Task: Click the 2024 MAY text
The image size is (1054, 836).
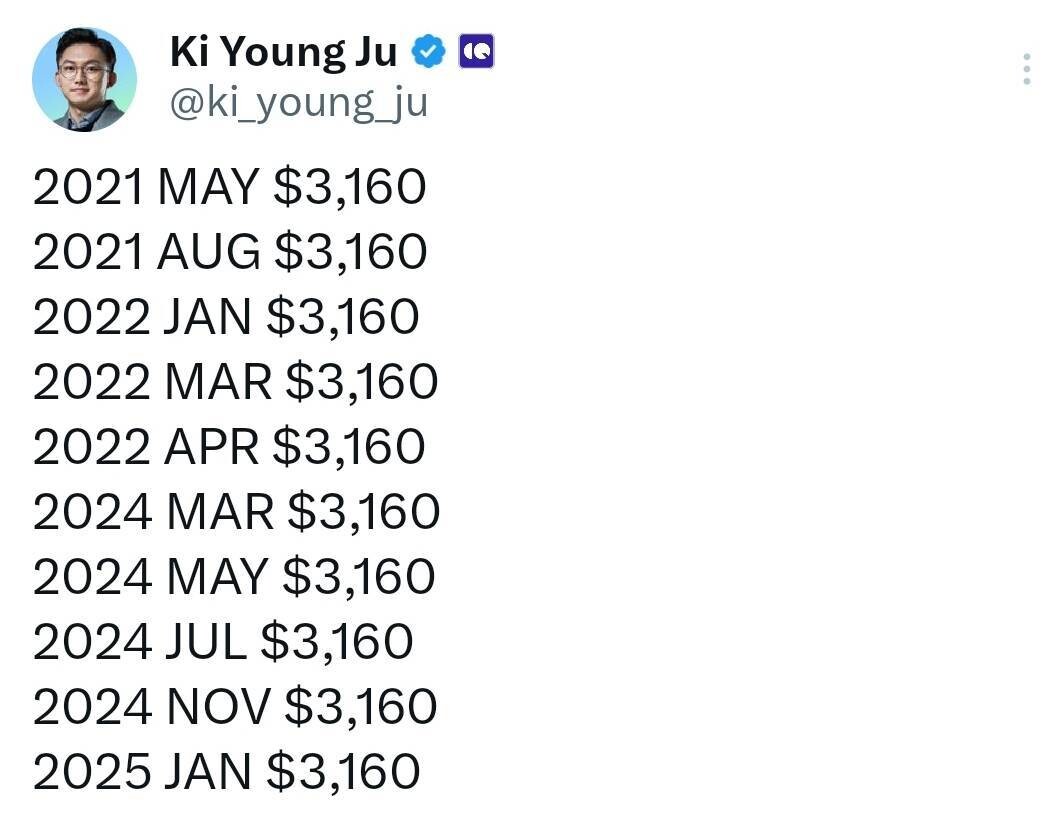Action: click(x=150, y=578)
